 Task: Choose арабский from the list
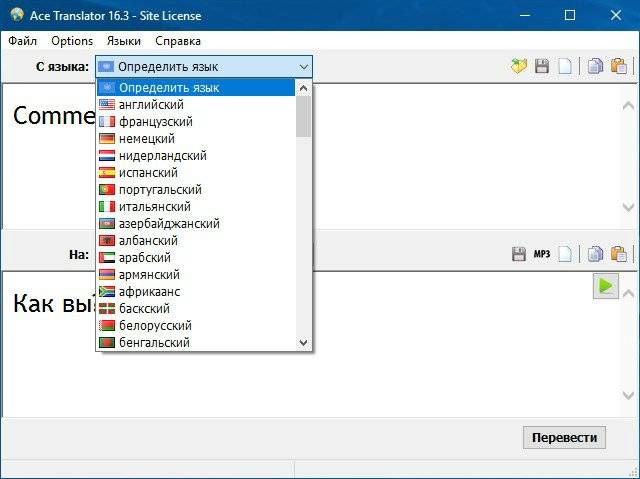196,258
